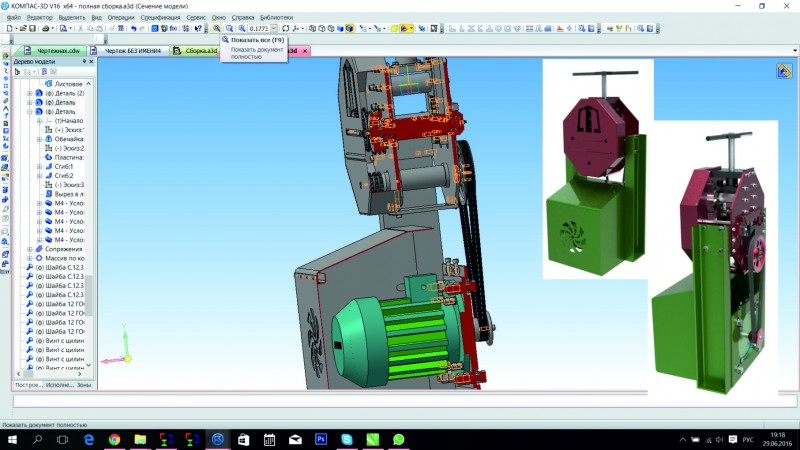Switch input language via РУС indicator

pyautogui.click(x=746, y=439)
